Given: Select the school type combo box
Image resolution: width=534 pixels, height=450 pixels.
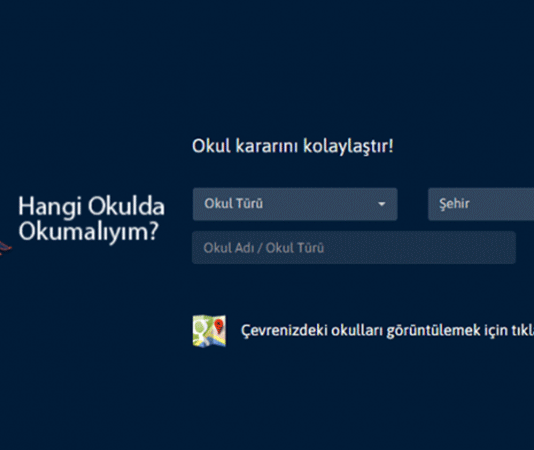Looking at the screenshot, I should 295,204.
